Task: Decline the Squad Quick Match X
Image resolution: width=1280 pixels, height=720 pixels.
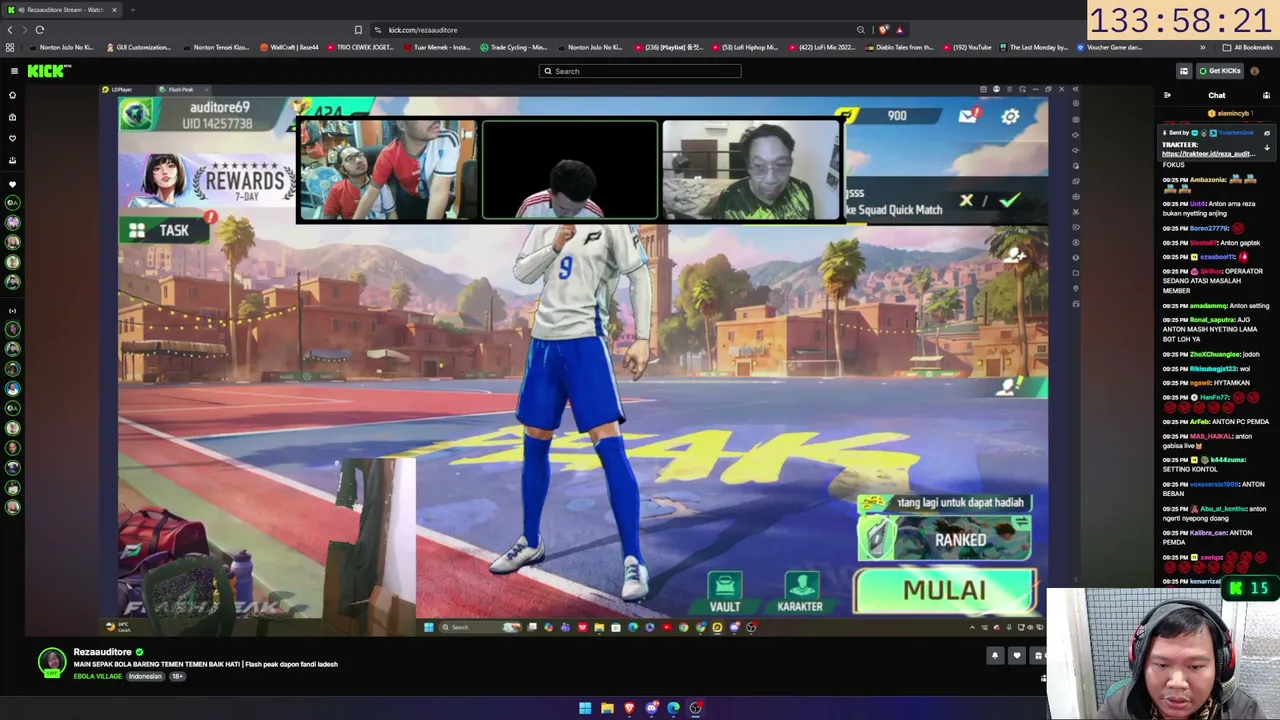Action: (x=966, y=201)
